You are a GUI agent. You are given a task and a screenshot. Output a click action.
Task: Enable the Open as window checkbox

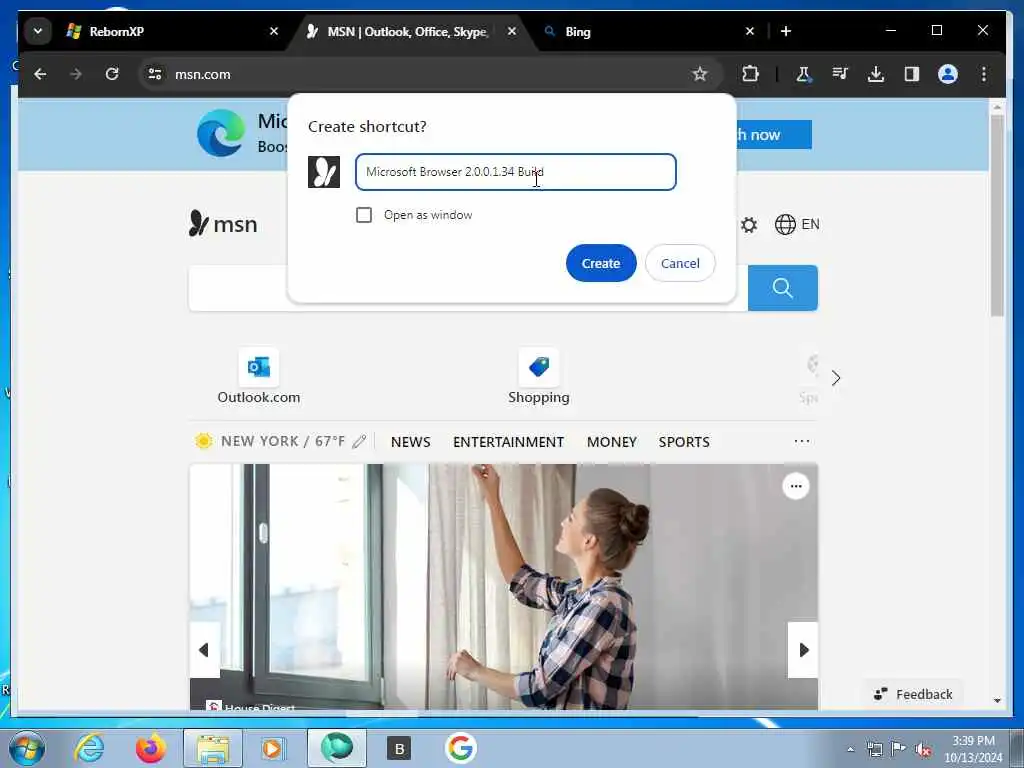(364, 215)
